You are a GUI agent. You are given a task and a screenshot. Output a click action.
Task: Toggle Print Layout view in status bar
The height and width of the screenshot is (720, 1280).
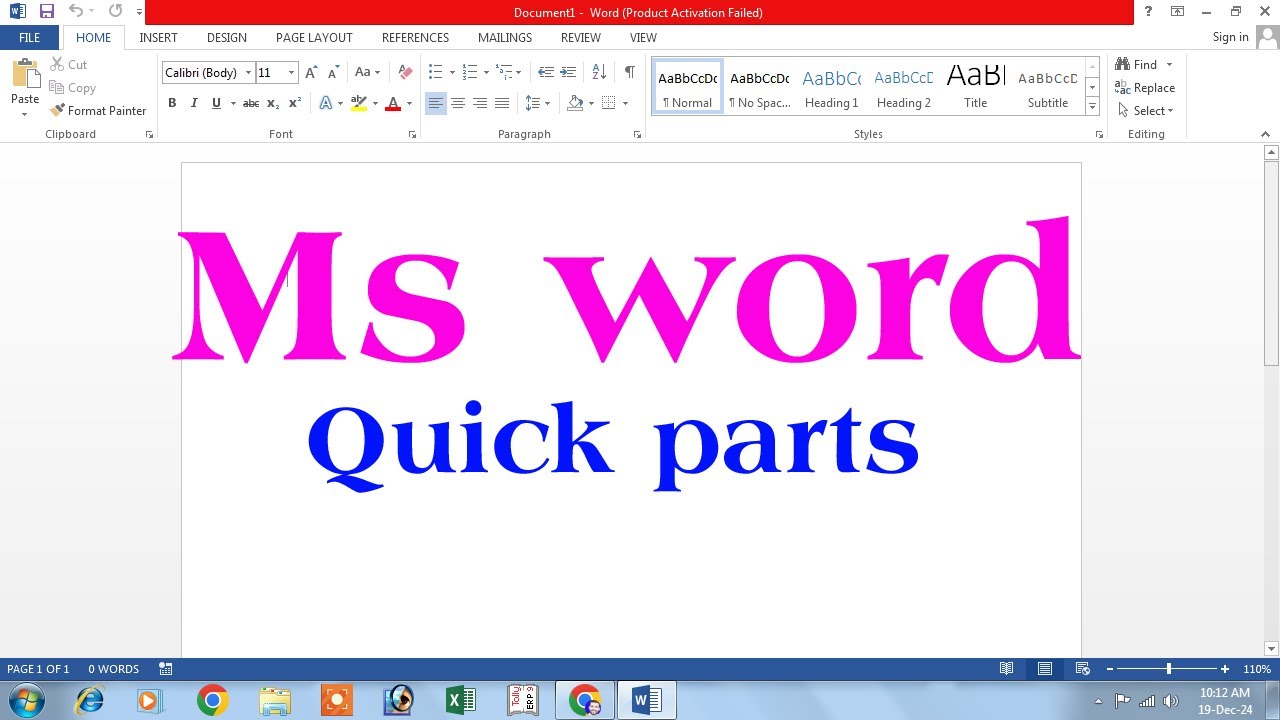pyautogui.click(x=1045, y=669)
